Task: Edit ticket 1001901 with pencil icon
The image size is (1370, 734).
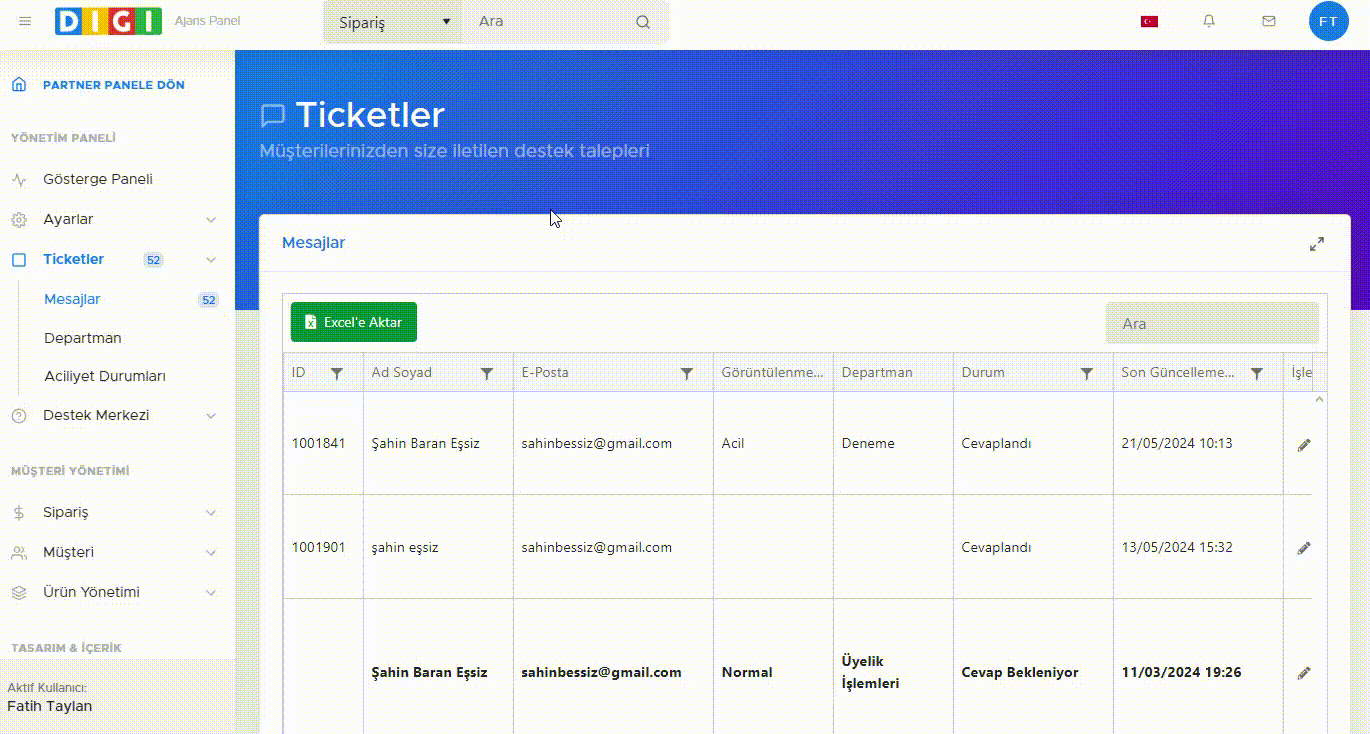Action: point(1304,549)
